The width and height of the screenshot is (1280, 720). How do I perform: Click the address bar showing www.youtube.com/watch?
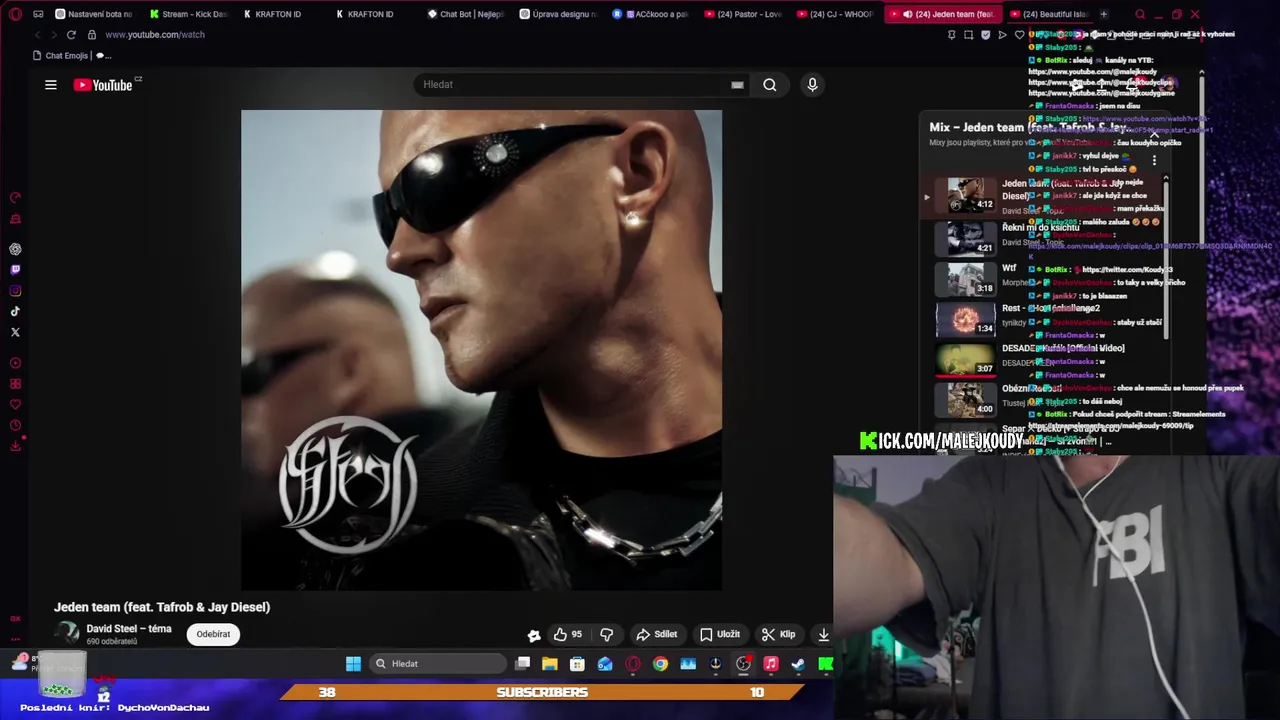(x=155, y=34)
